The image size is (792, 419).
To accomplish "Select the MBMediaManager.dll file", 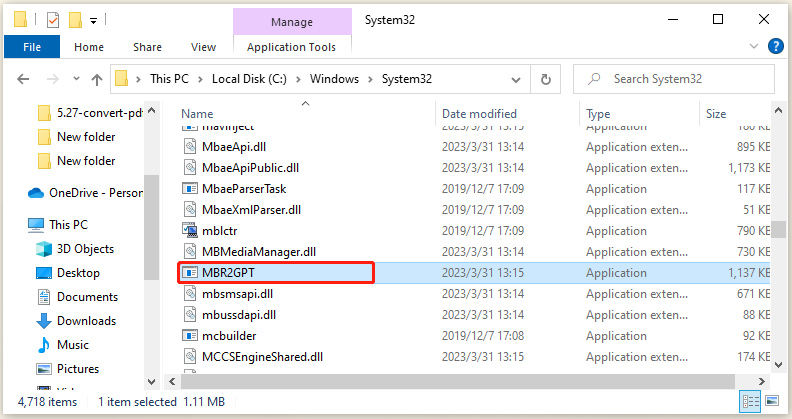I will click(259, 252).
